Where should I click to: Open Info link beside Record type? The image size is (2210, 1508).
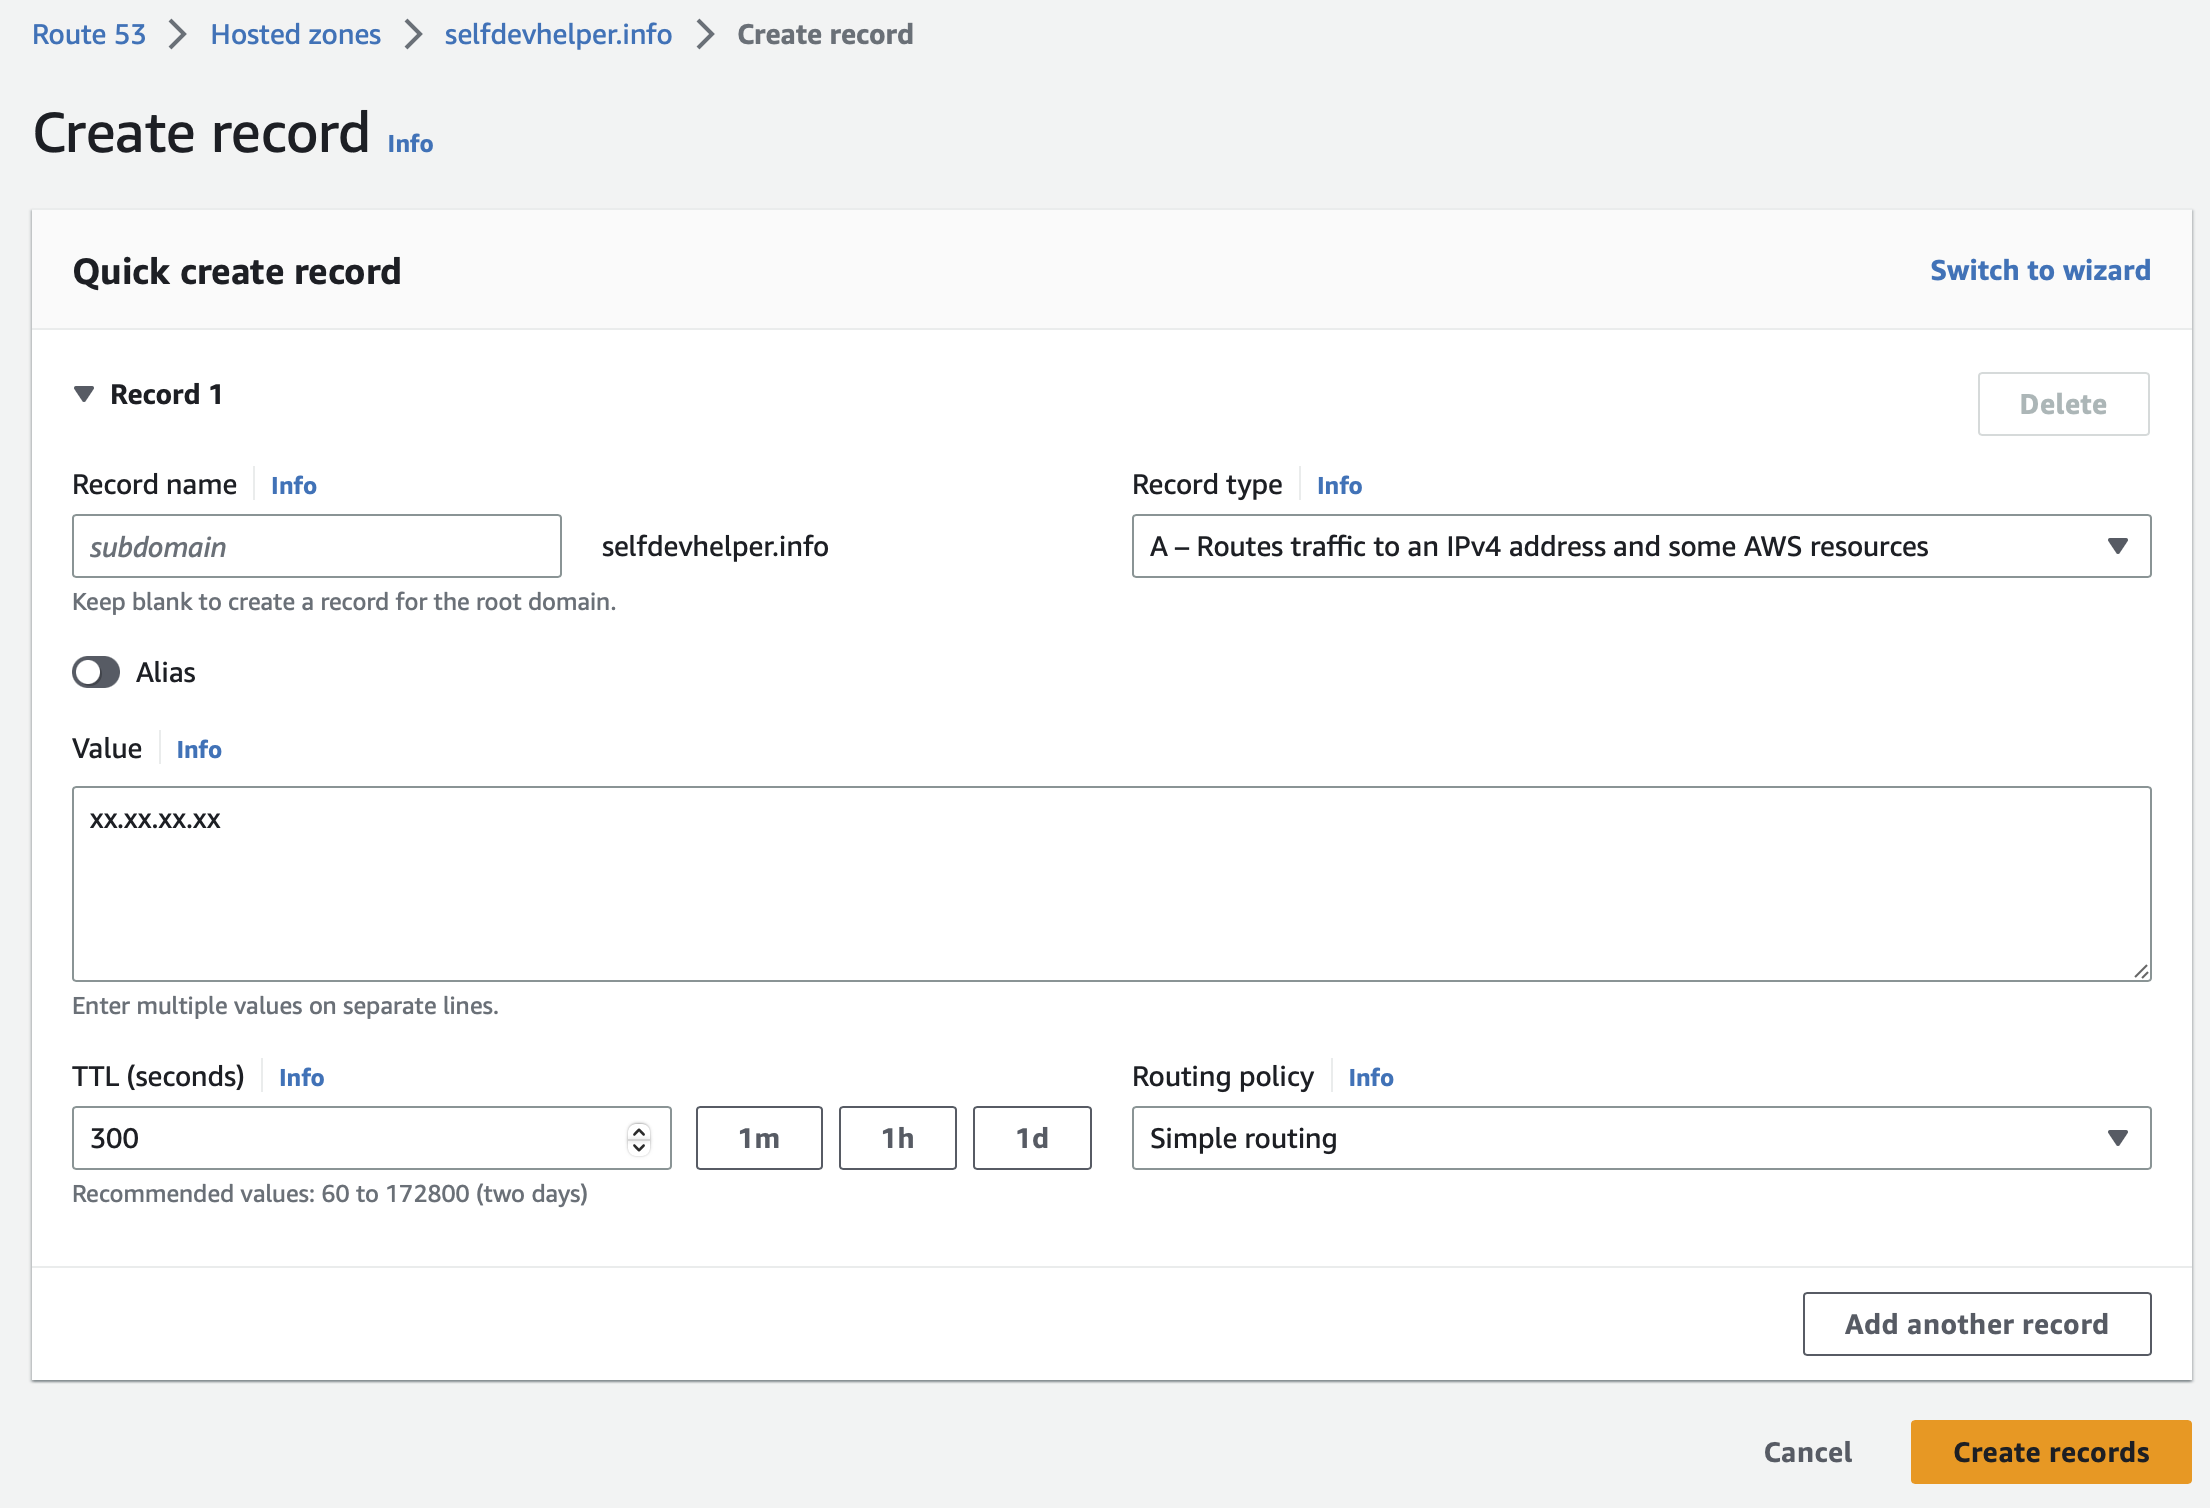coord(1339,486)
